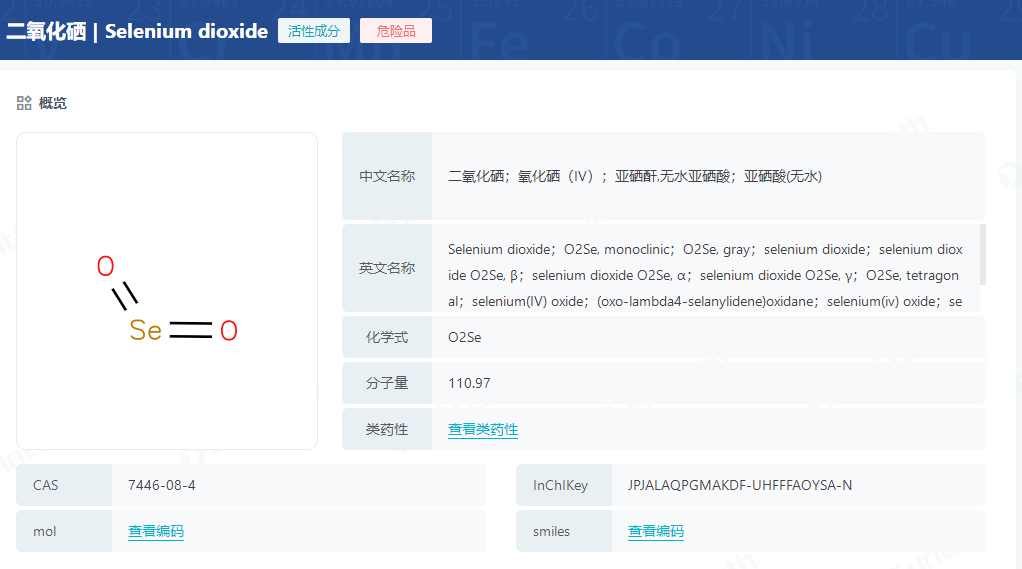1022x569 pixels.
Task: Select the InChIKey JPJALAQPGMAKDF-UHFFFAOYSA-N value
Action: tap(740, 485)
